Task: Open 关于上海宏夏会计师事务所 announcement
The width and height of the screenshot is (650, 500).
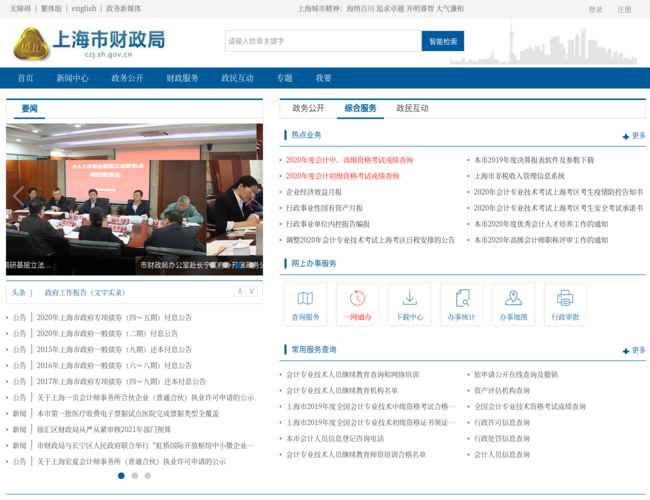Action: [x=131, y=461]
